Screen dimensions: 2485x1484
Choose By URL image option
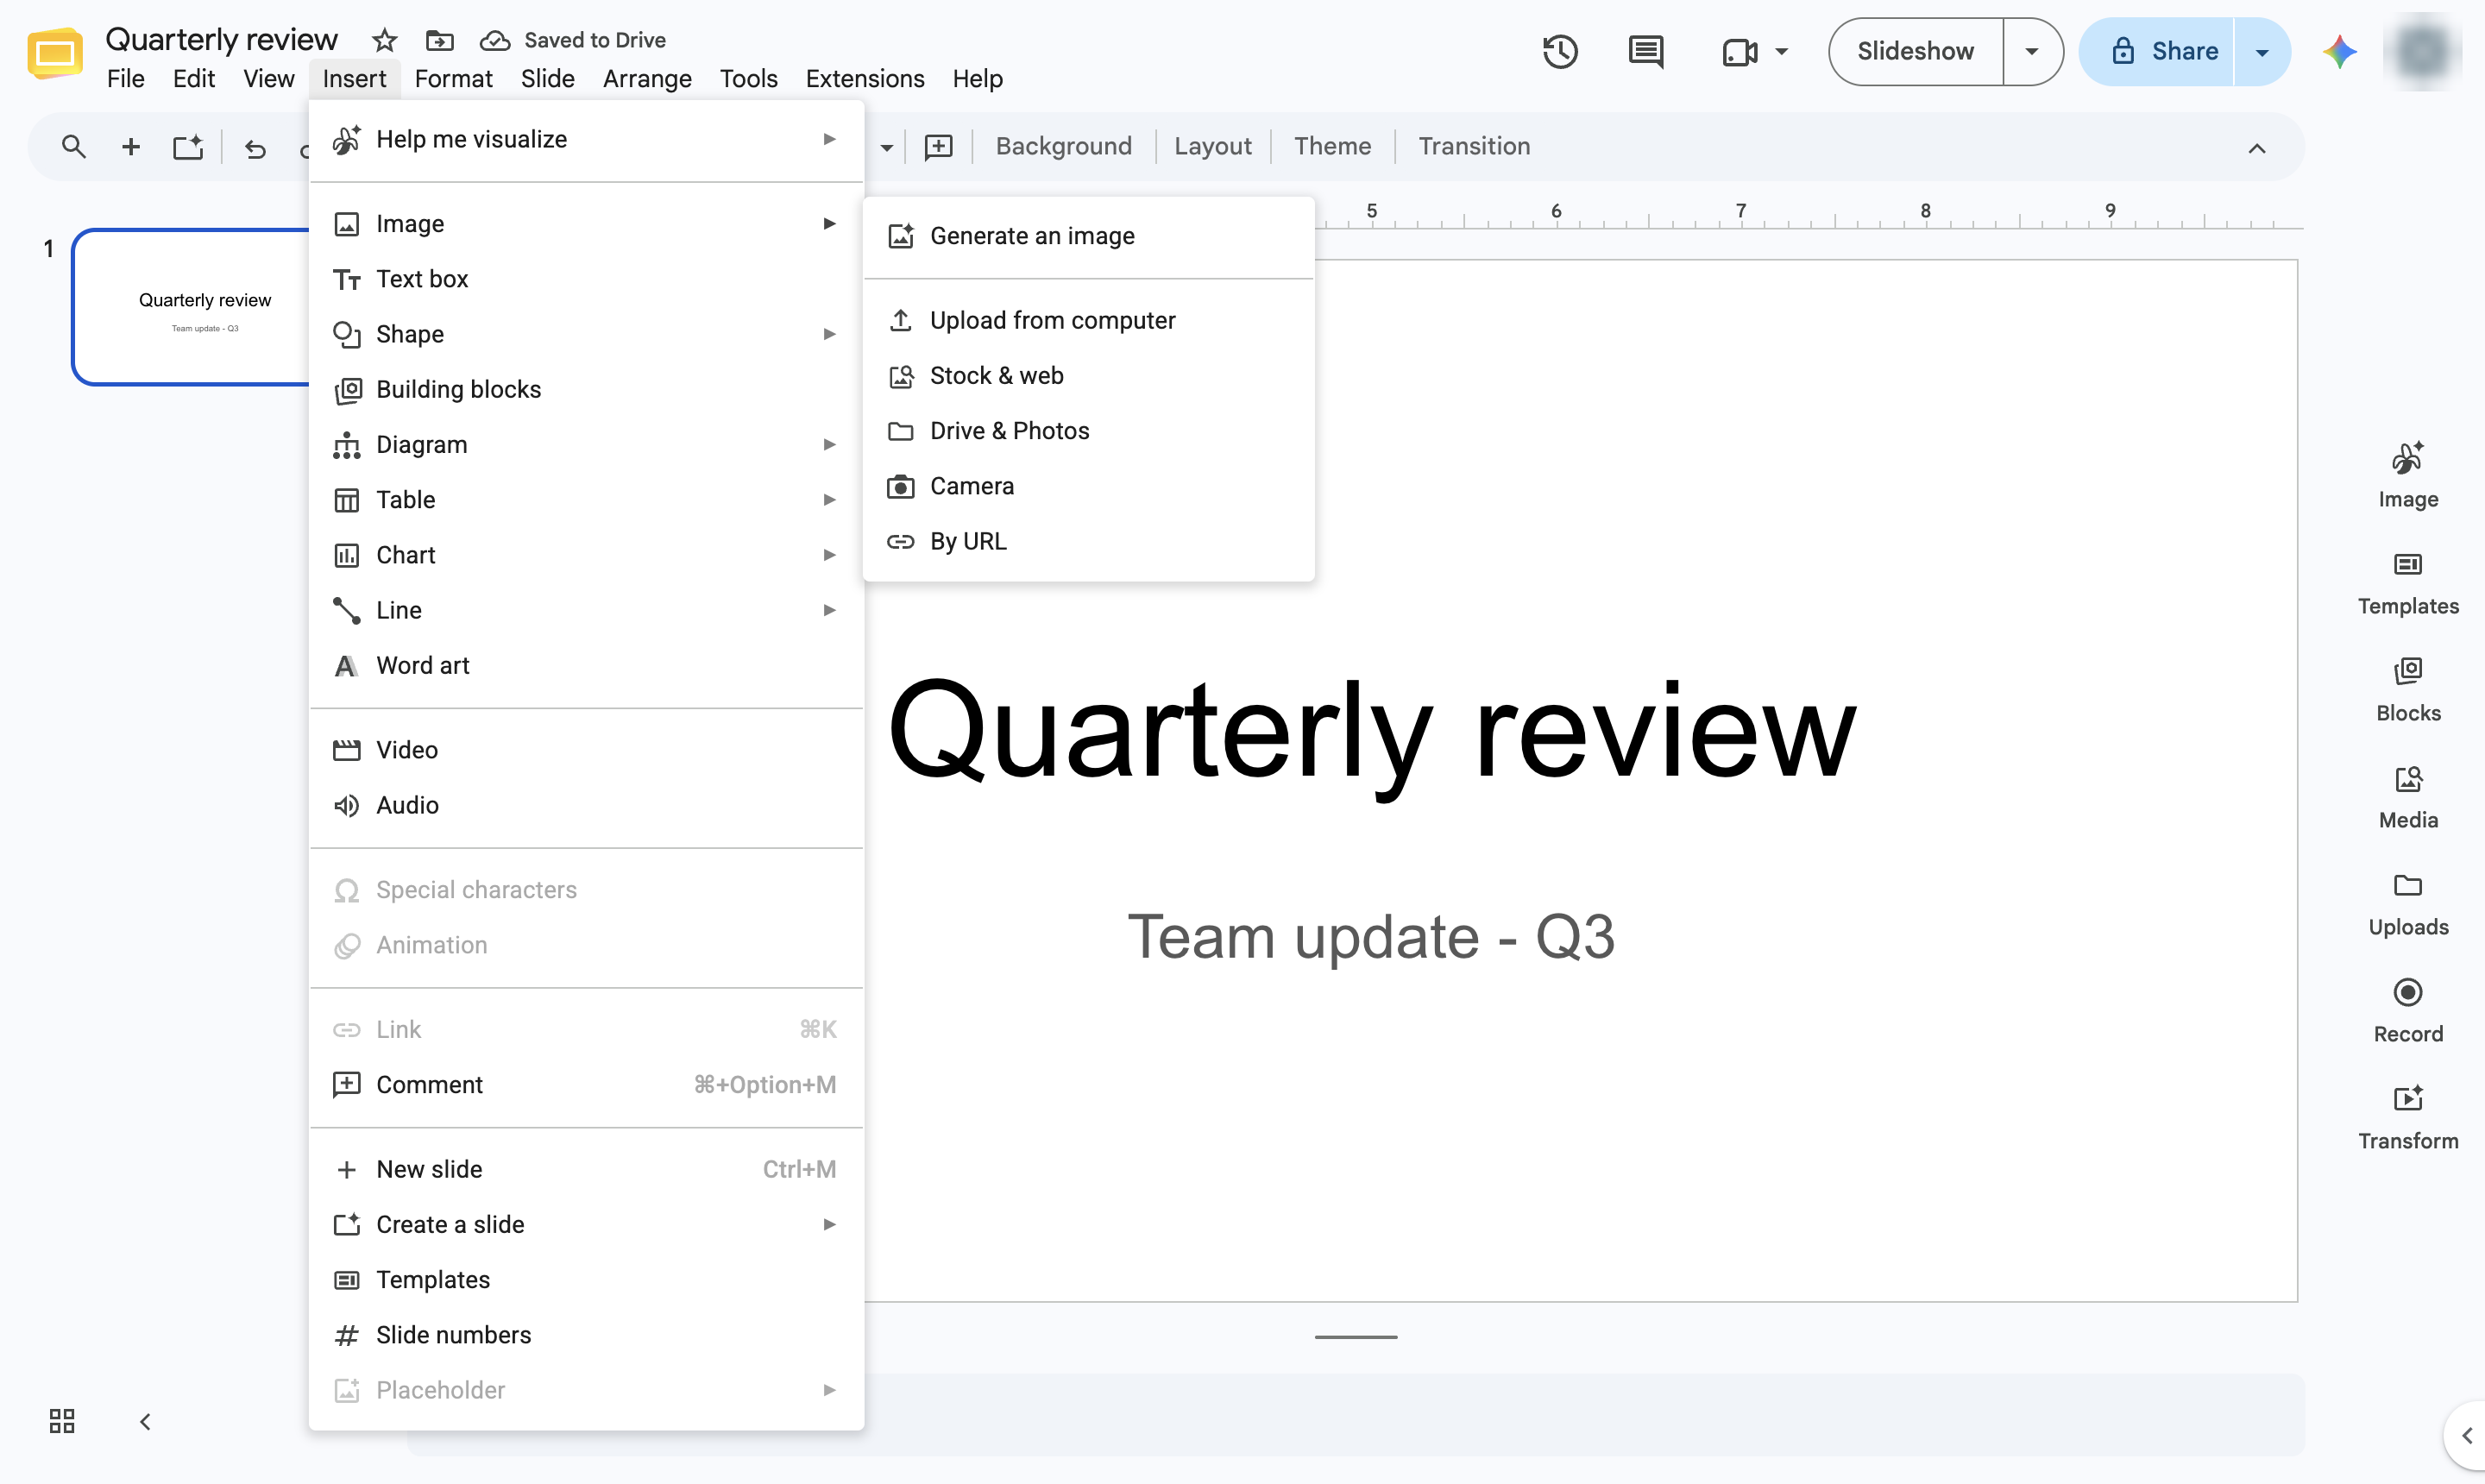click(x=1088, y=541)
